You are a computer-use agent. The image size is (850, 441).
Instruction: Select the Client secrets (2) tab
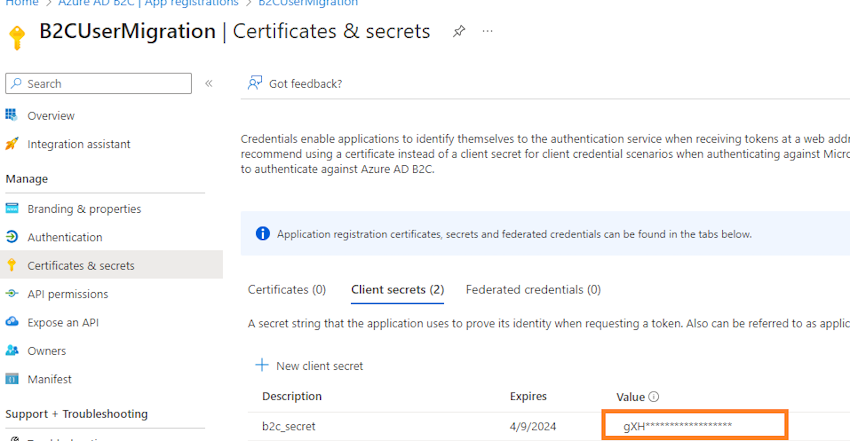(397, 290)
